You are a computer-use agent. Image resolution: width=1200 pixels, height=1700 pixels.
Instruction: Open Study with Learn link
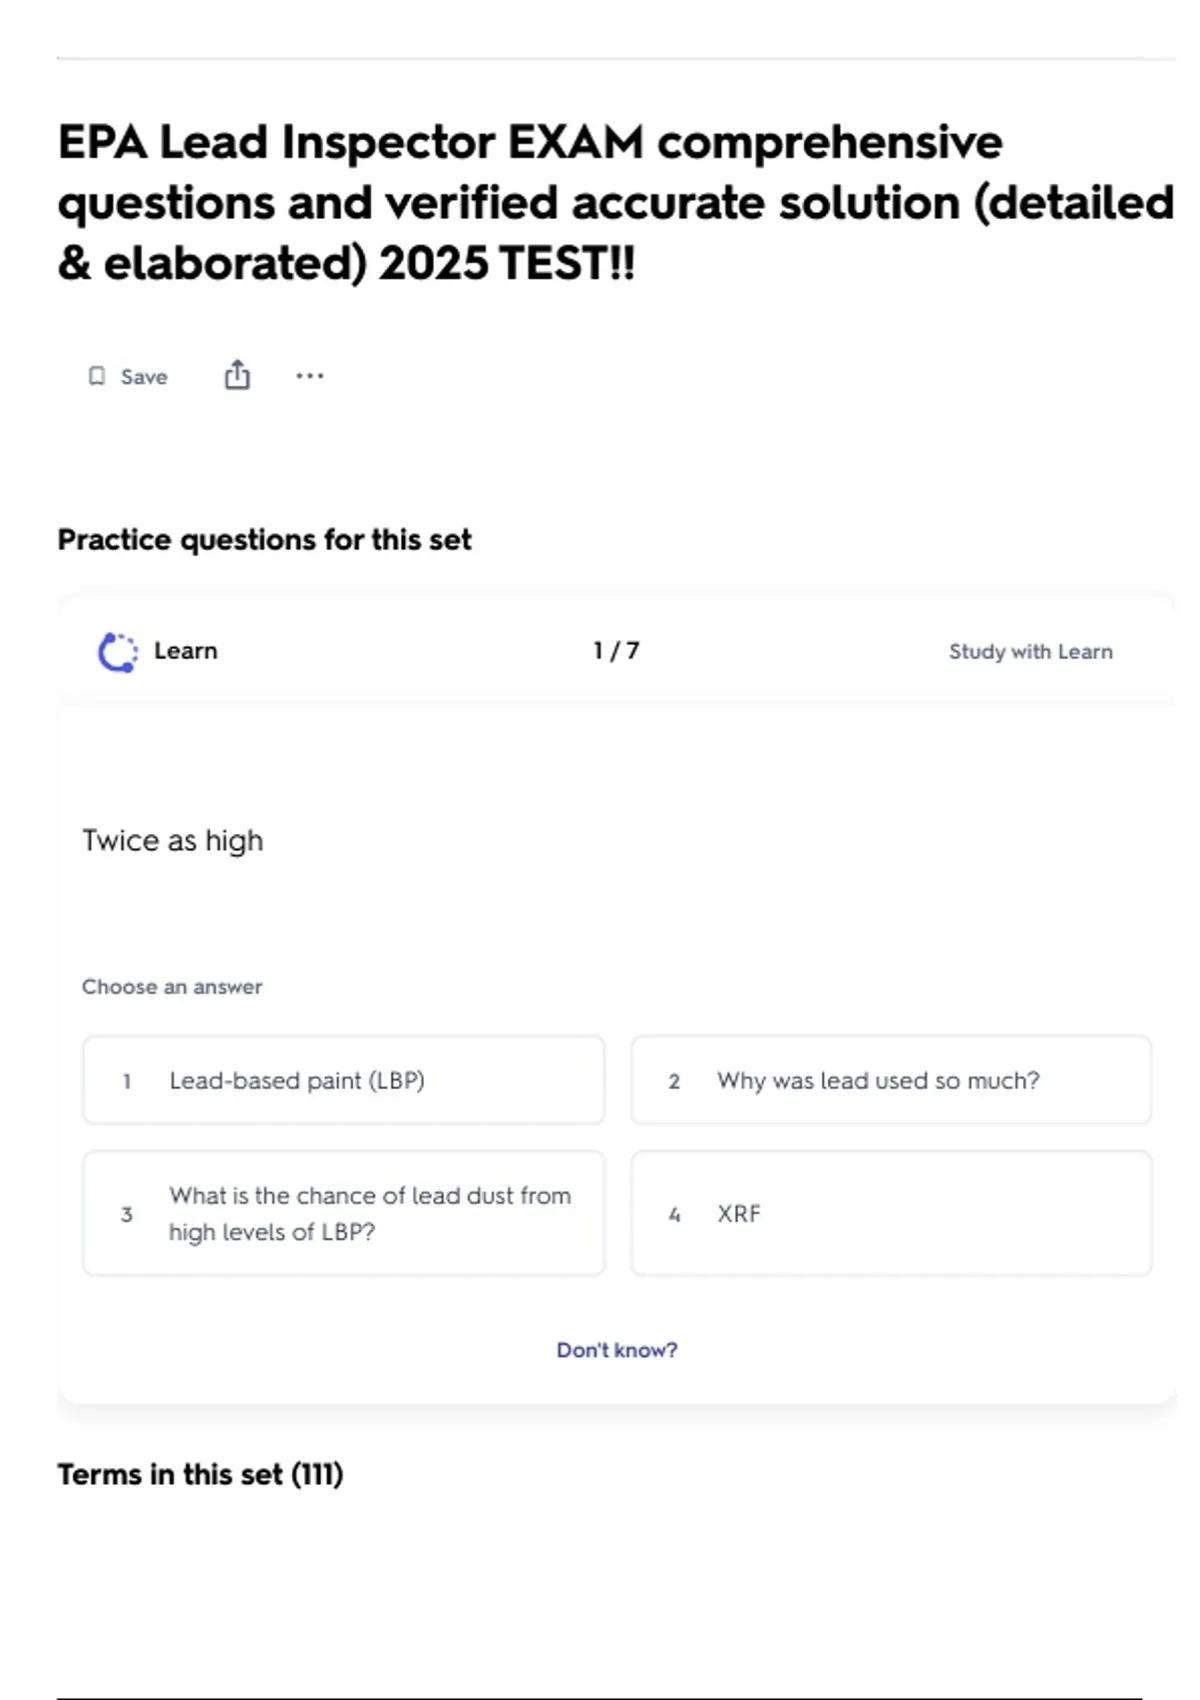point(1030,652)
